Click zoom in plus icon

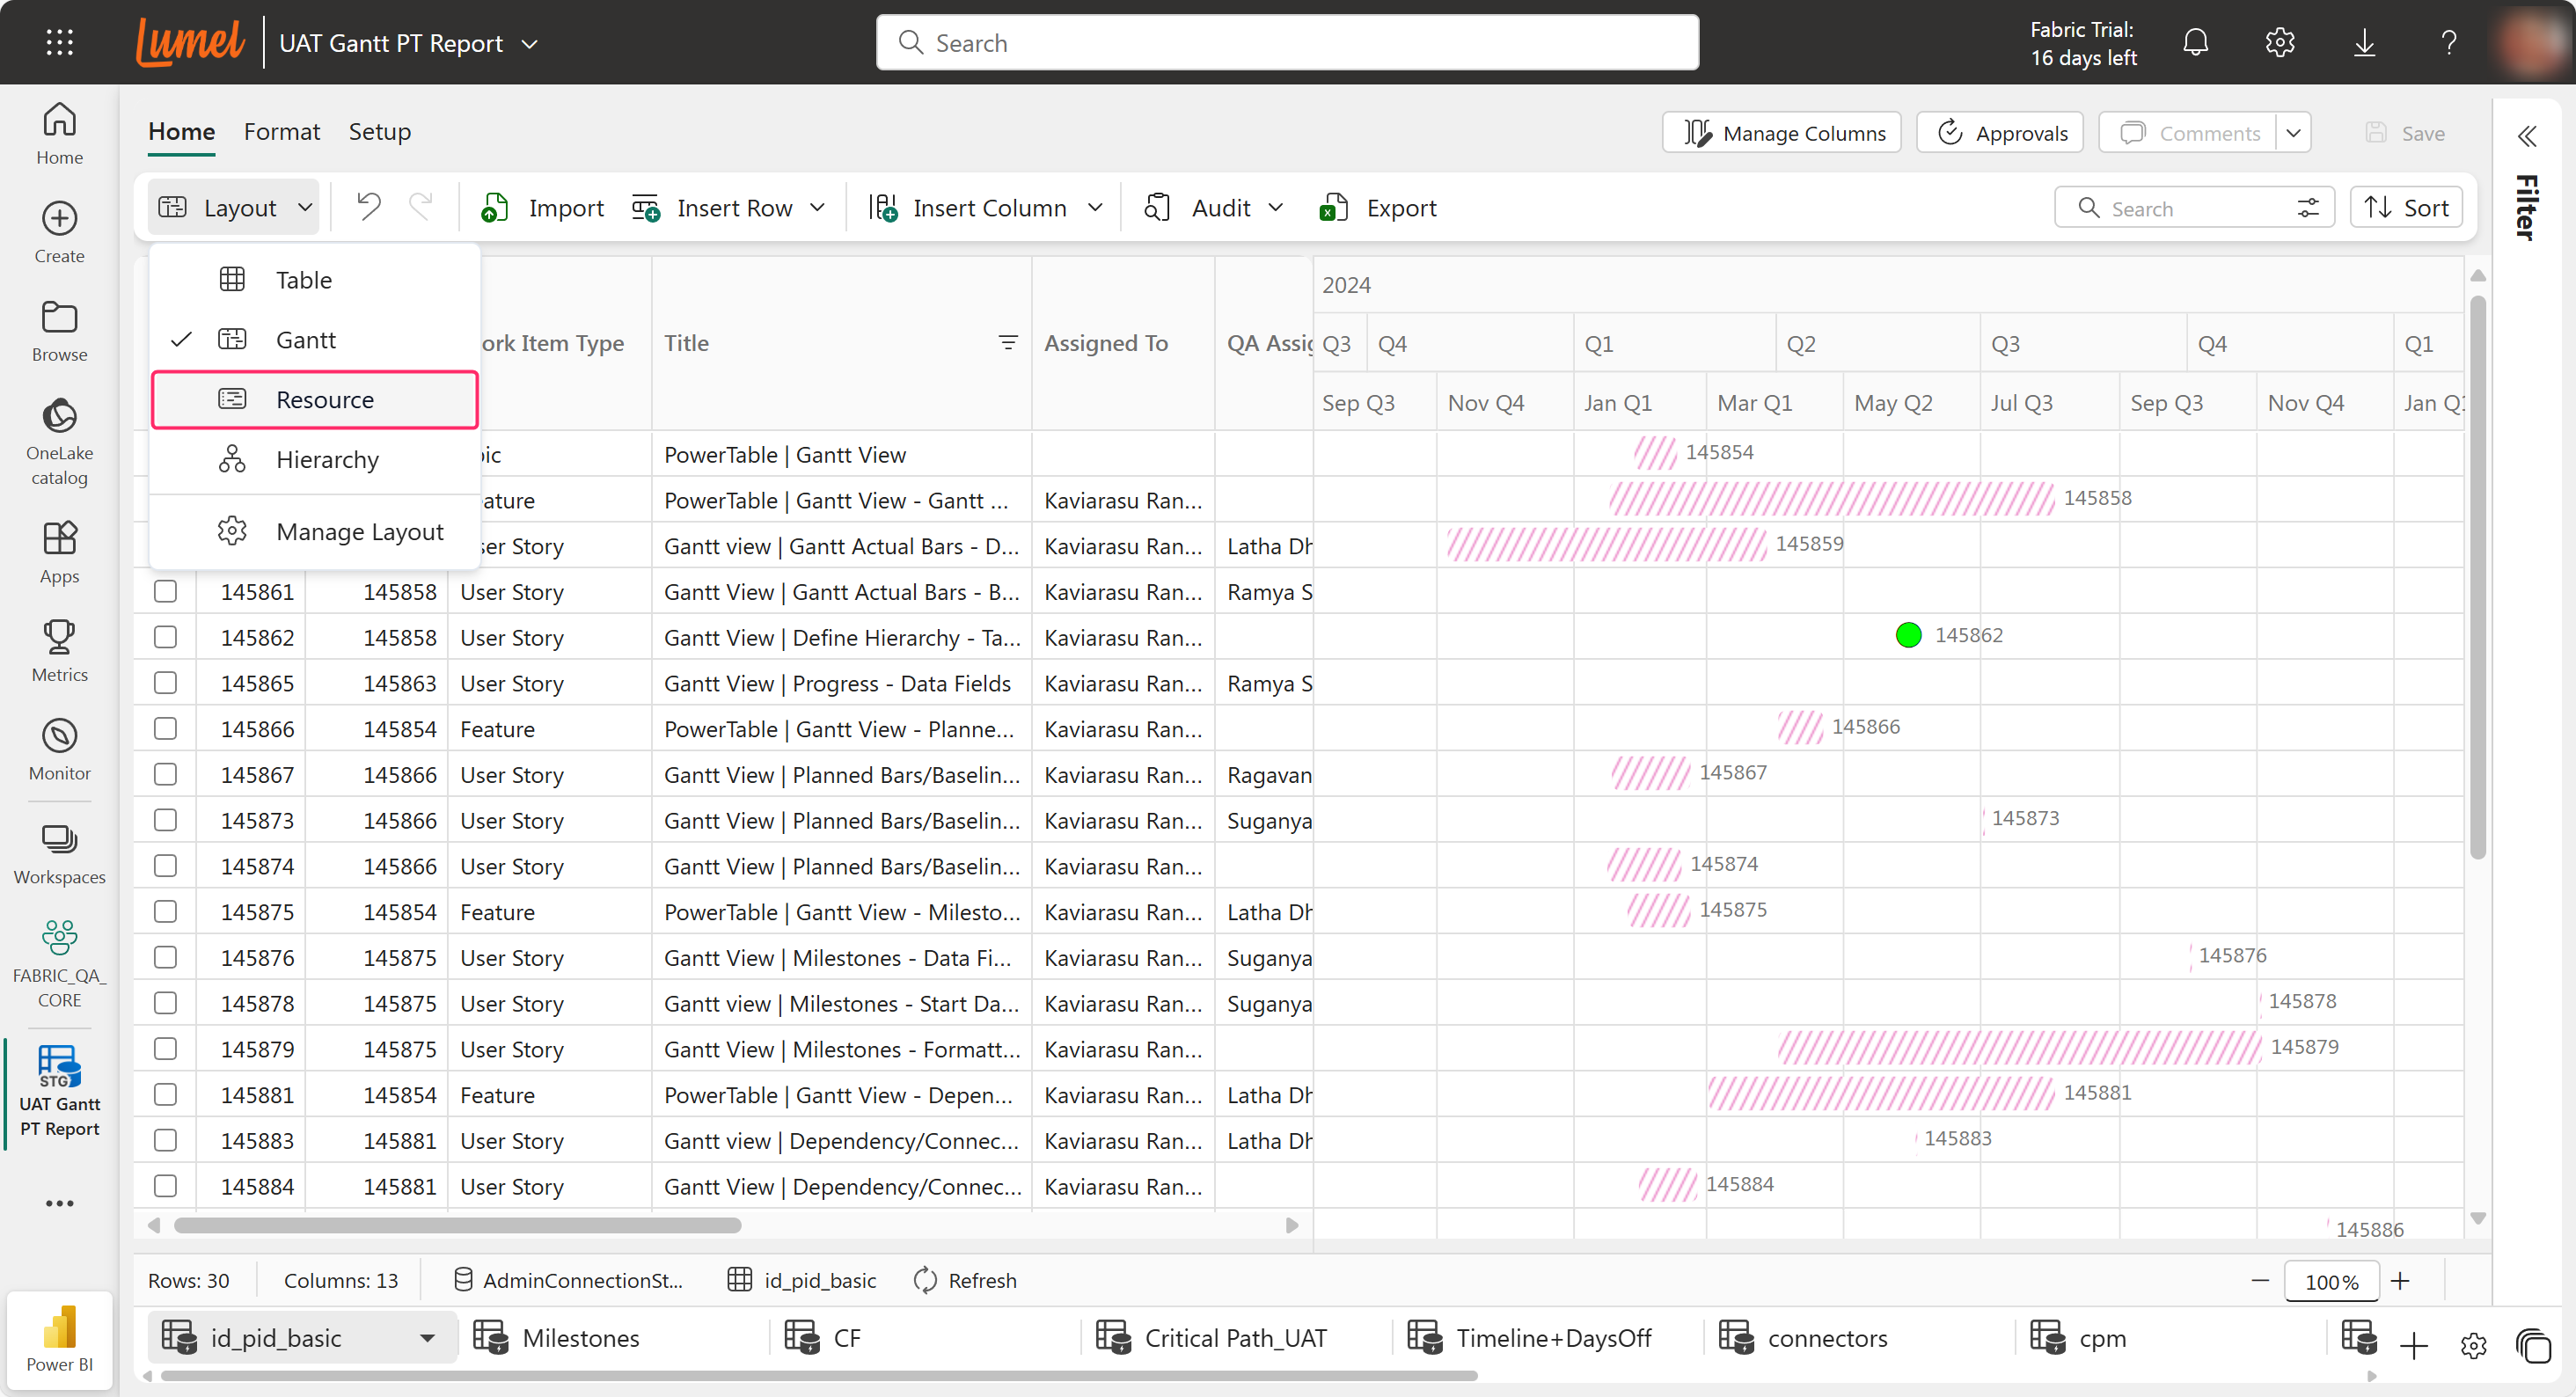tap(2400, 1281)
